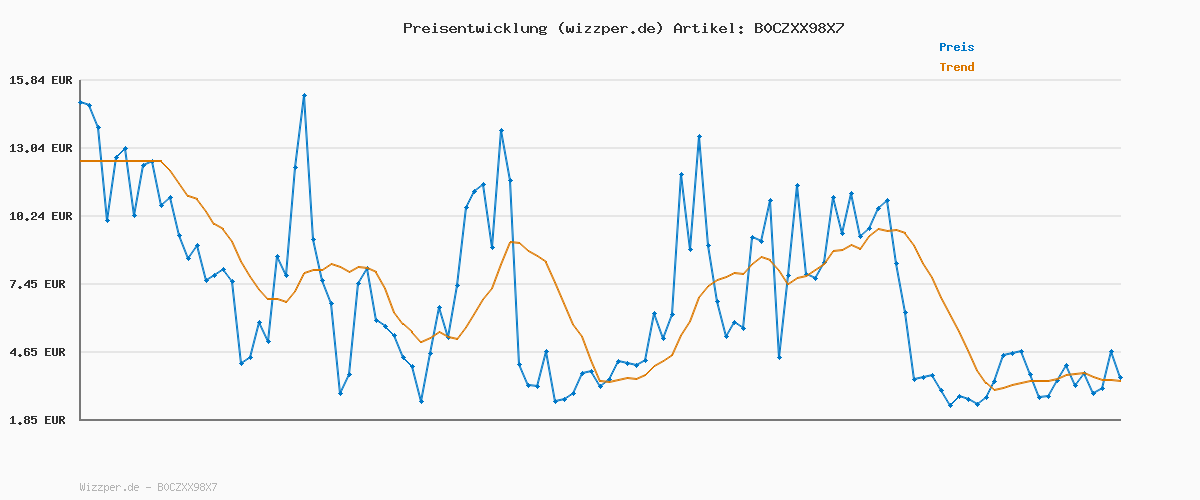The width and height of the screenshot is (1200, 500).
Task: Click the horizontal x-axis baseline
Action: [600, 420]
